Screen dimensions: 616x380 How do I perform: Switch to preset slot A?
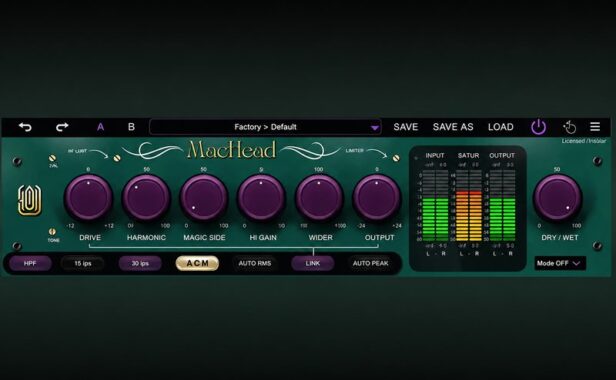point(101,127)
